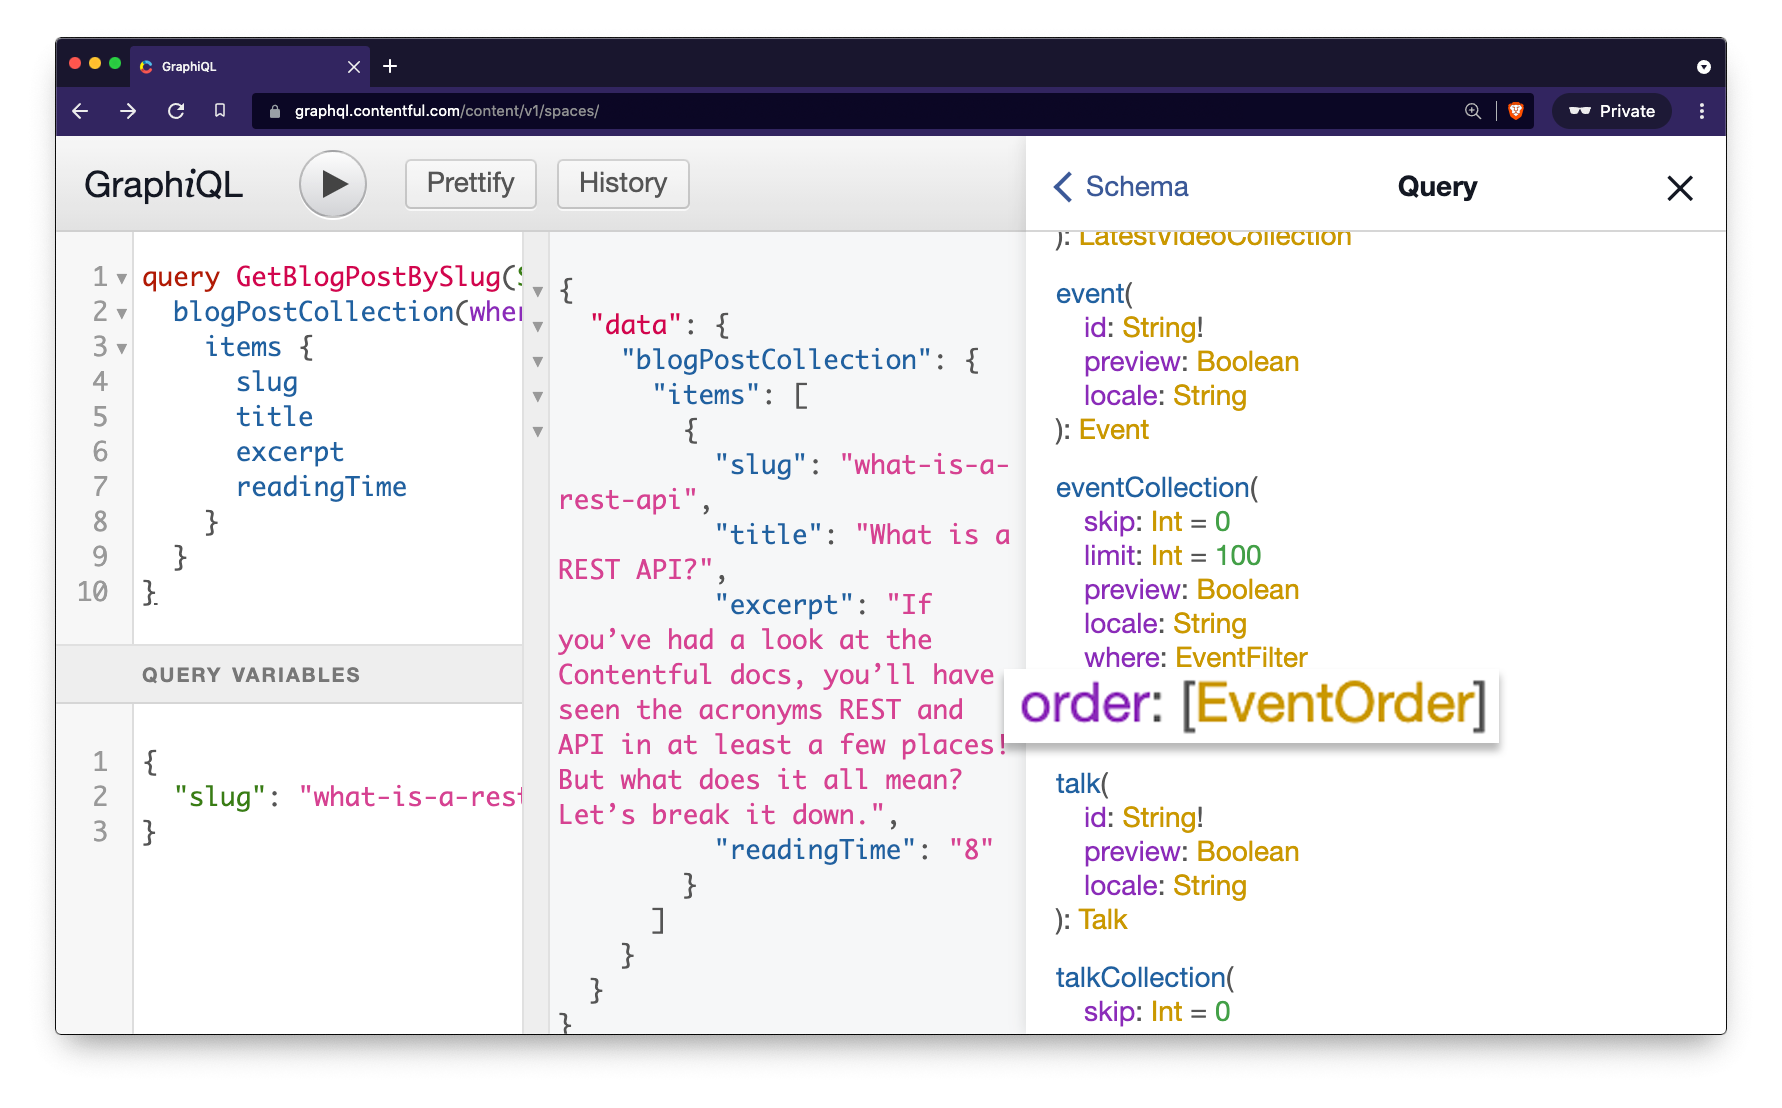The image size is (1782, 1108).
Task: Click the GraphiQL title logo
Action: (x=164, y=185)
